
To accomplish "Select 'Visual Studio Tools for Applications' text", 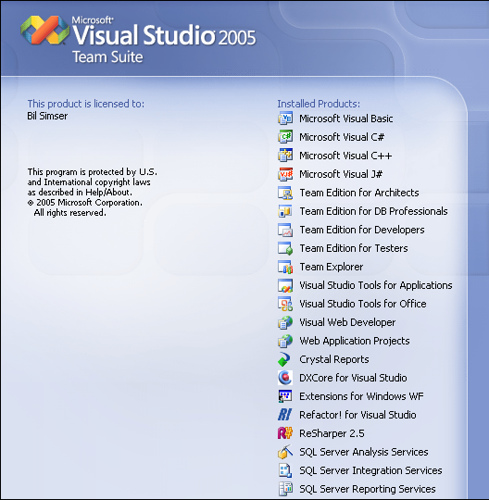I will click(x=376, y=285).
